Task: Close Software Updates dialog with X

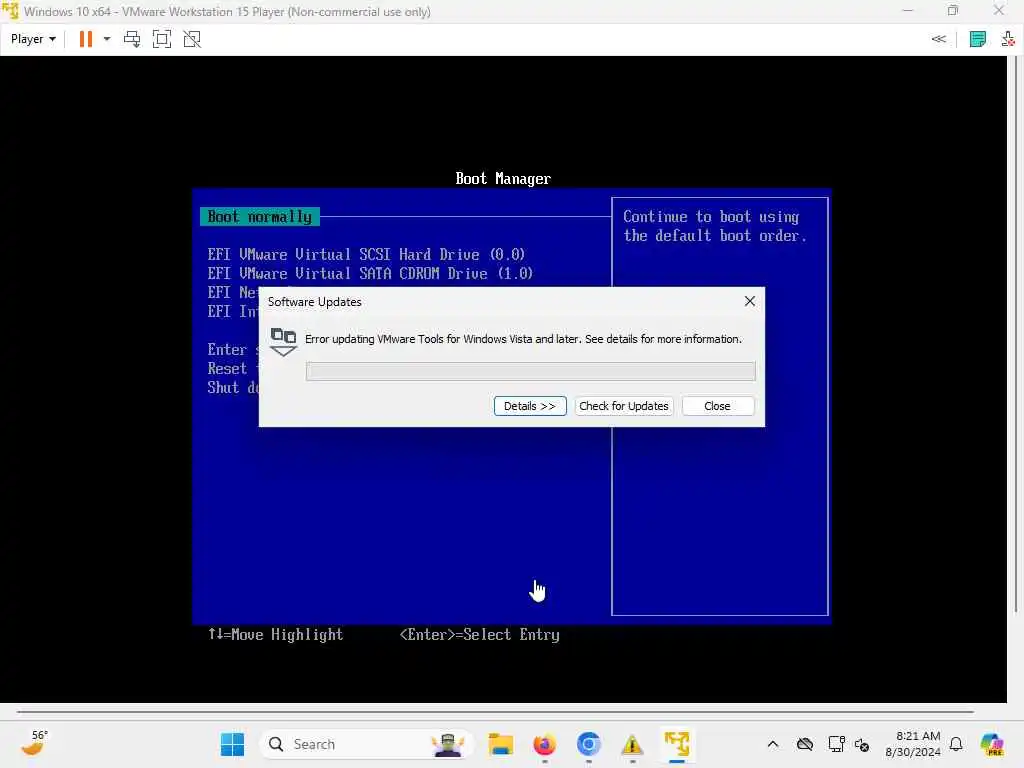Action: pyautogui.click(x=750, y=301)
